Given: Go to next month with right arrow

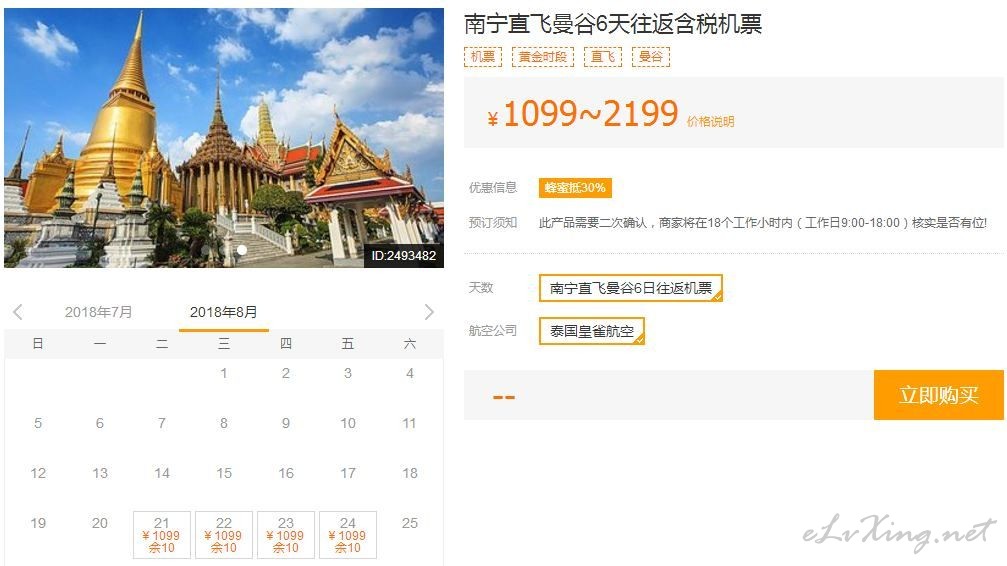Looking at the screenshot, I should click(429, 312).
